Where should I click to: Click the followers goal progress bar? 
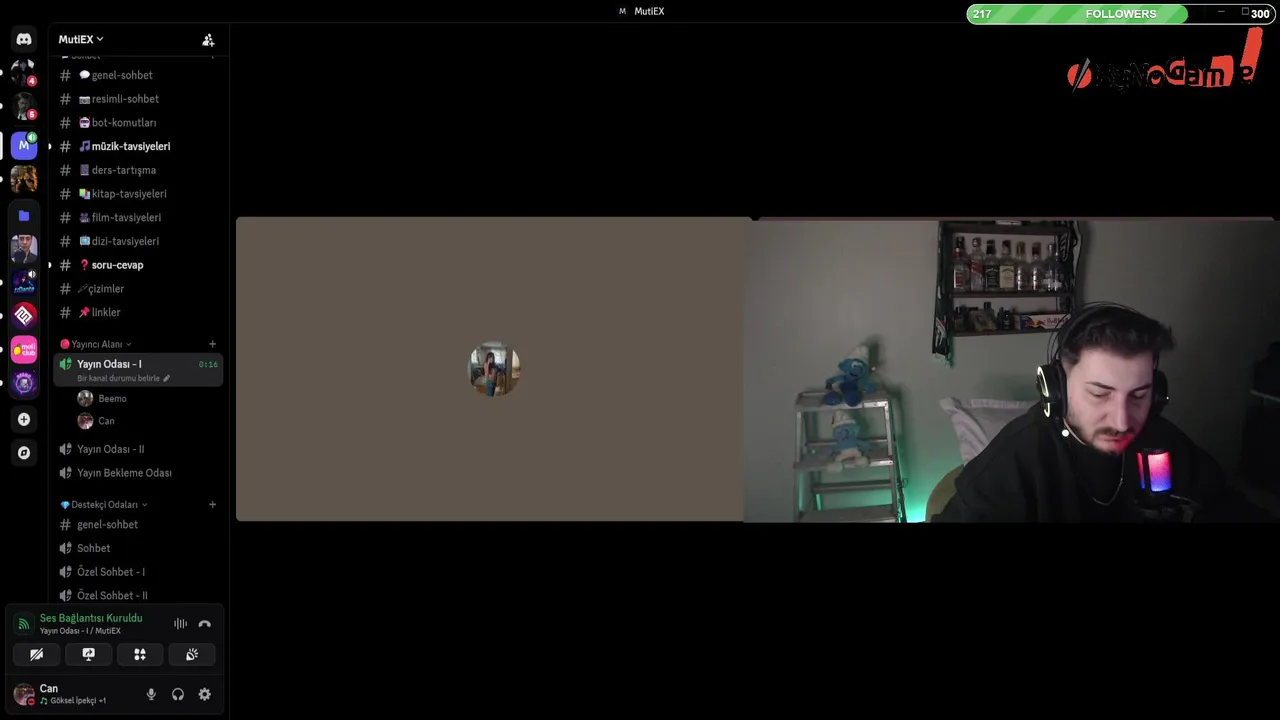[x=1120, y=14]
